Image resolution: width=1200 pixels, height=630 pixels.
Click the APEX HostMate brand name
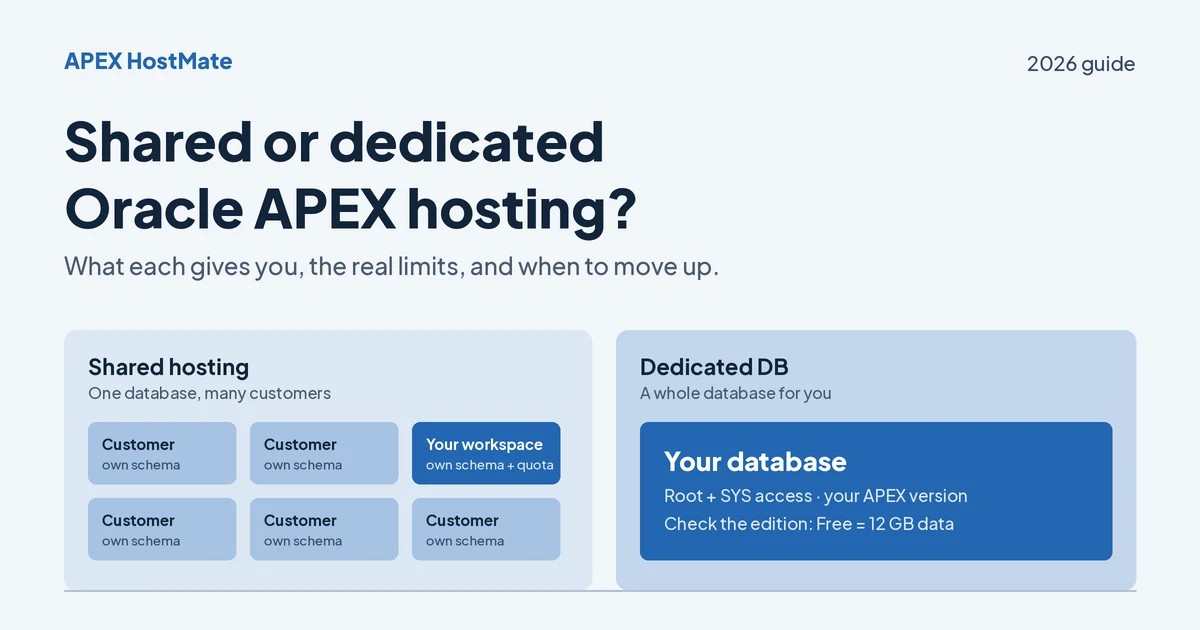tap(148, 61)
